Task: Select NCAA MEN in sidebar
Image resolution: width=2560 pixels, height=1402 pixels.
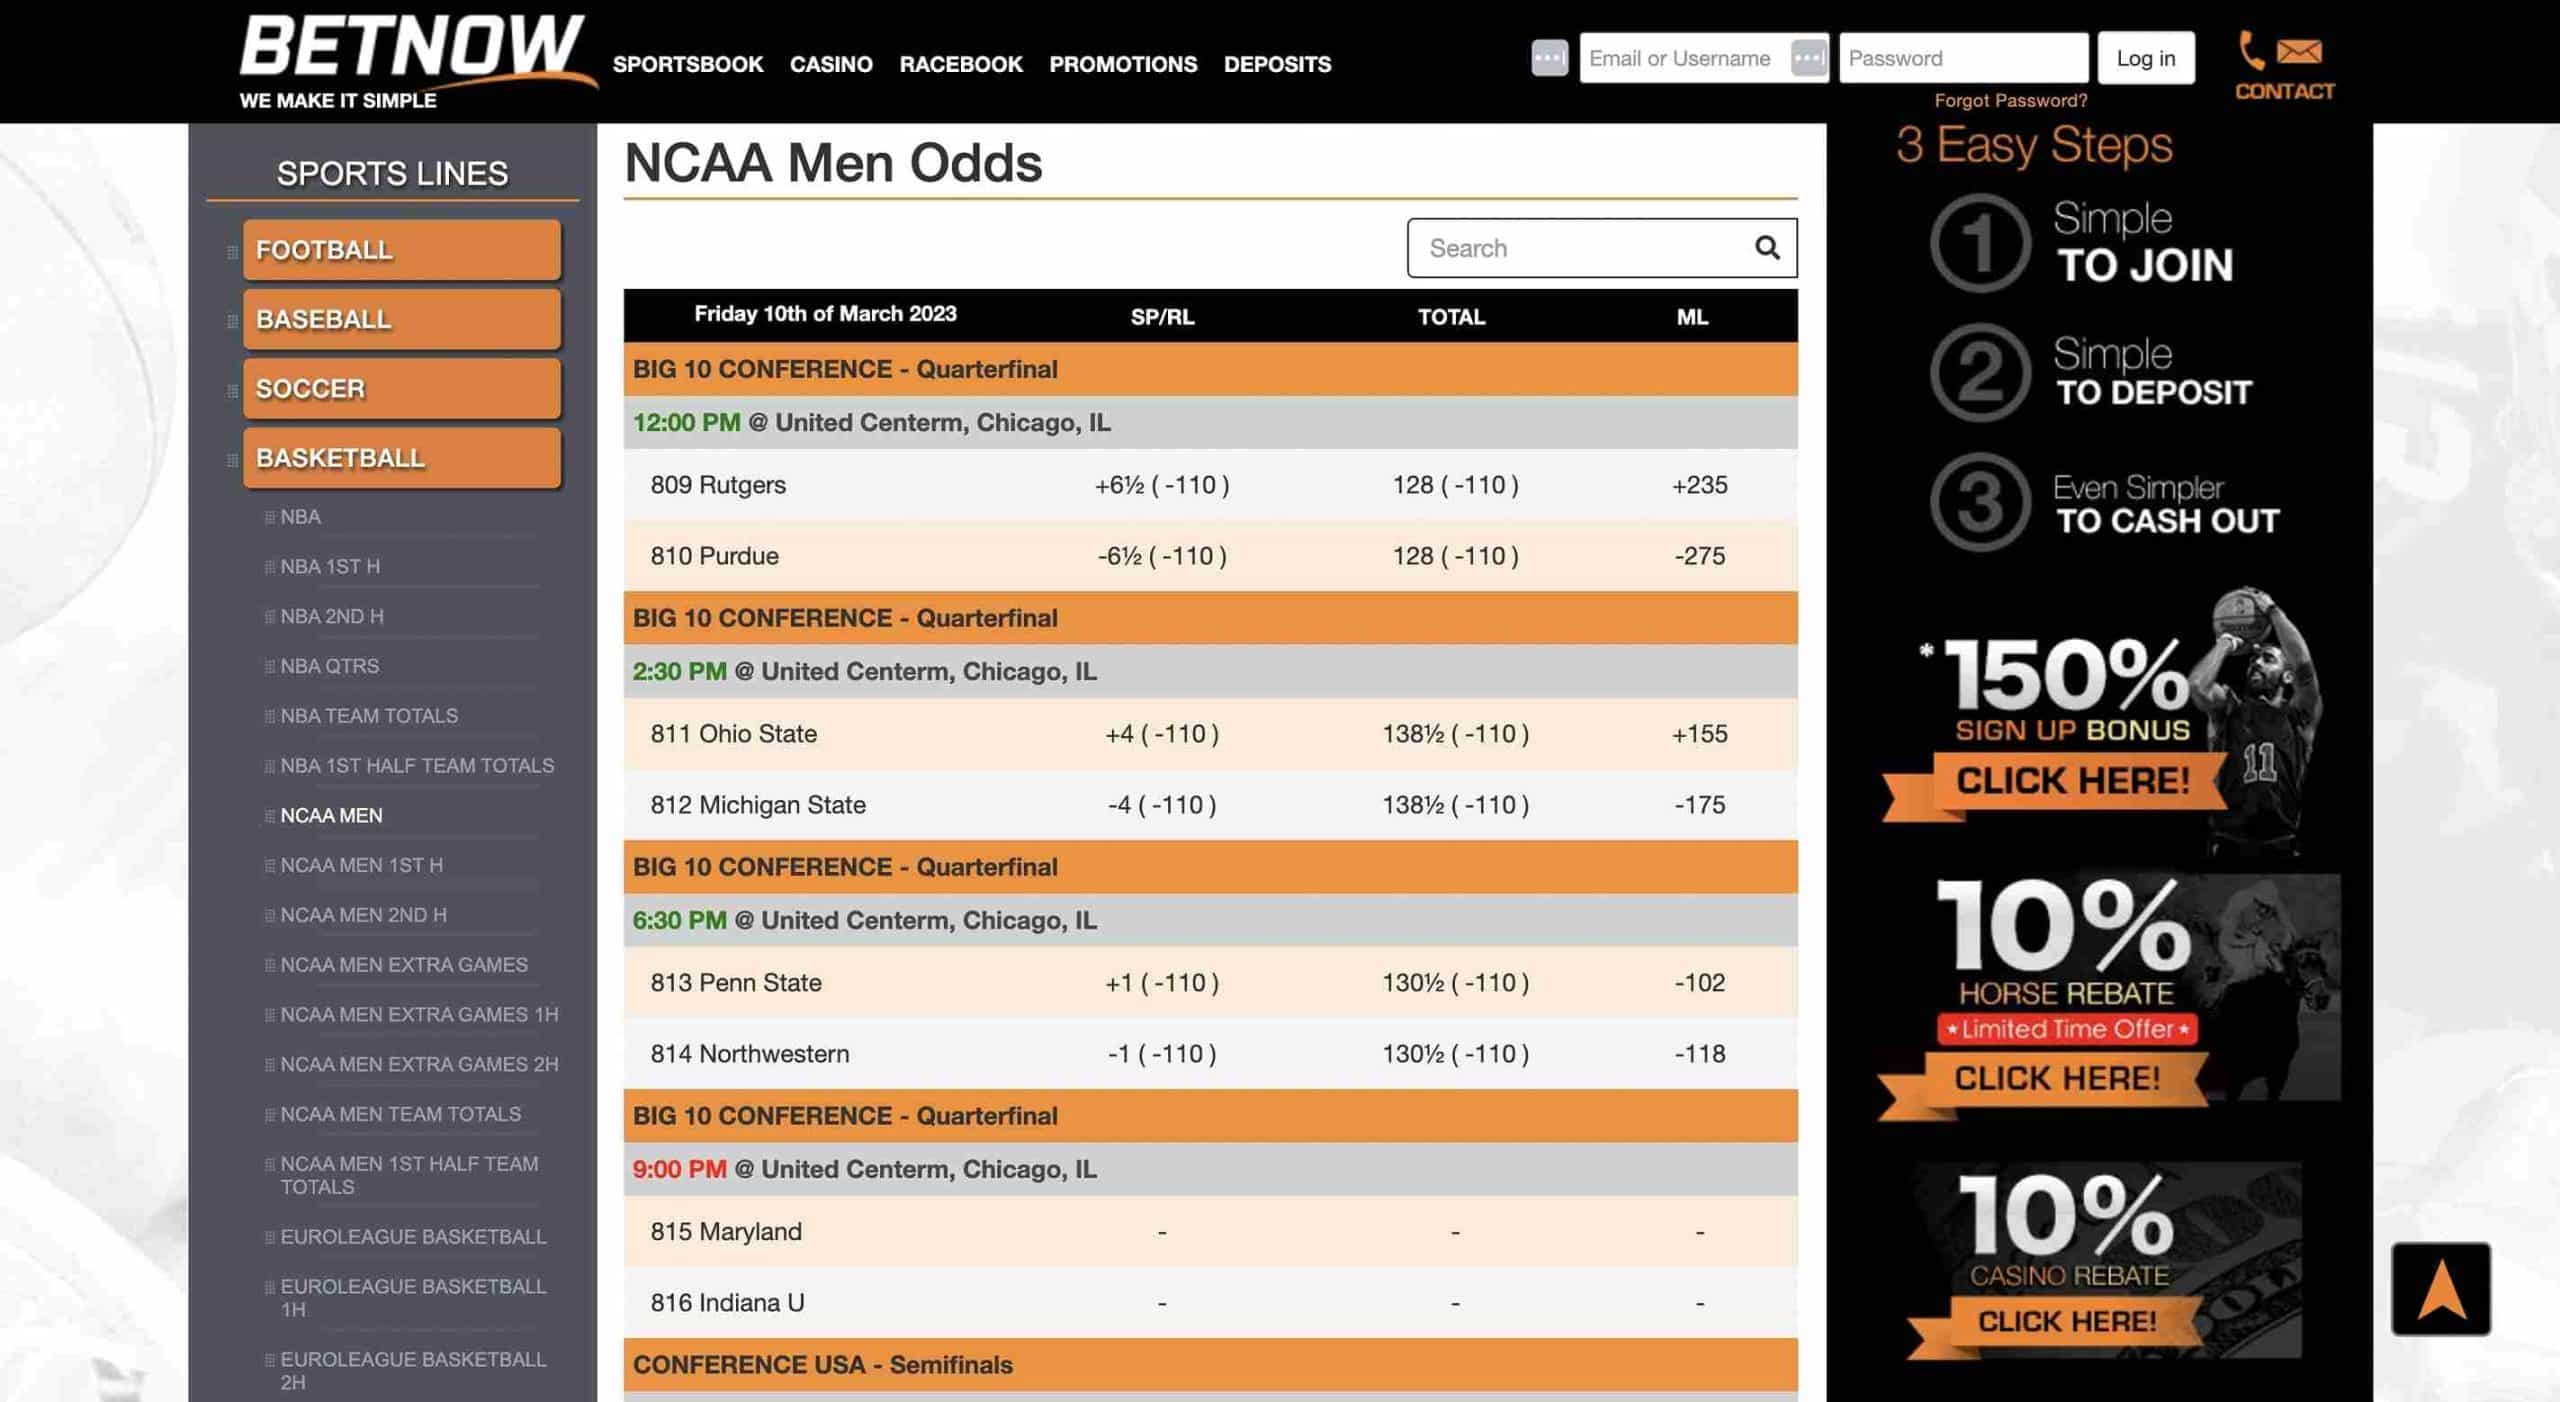Action: pos(331,815)
